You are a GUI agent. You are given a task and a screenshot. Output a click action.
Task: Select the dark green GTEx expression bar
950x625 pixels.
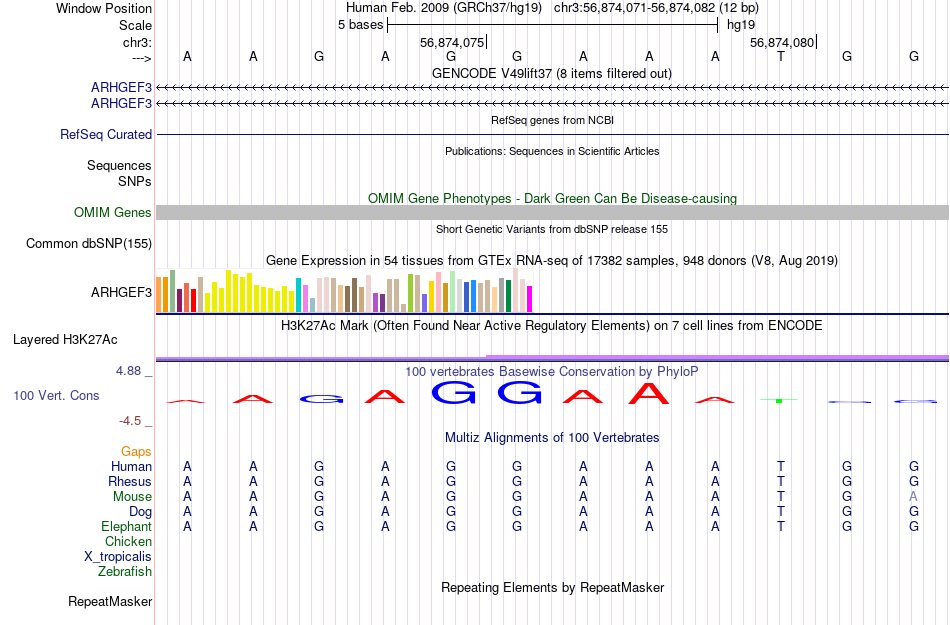point(508,296)
